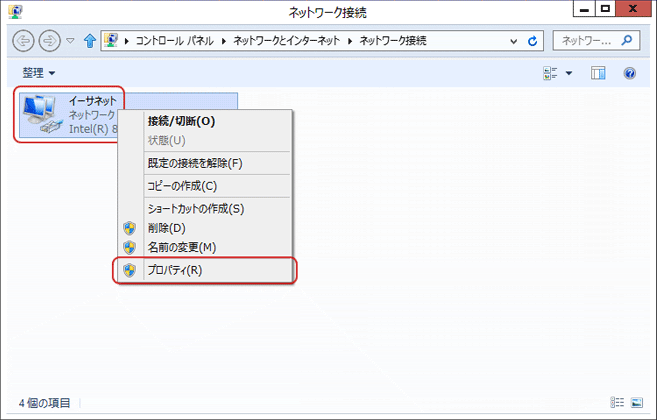The width and height of the screenshot is (657, 420).
Task: Open the address bar history dropdown
Action: (x=513, y=41)
